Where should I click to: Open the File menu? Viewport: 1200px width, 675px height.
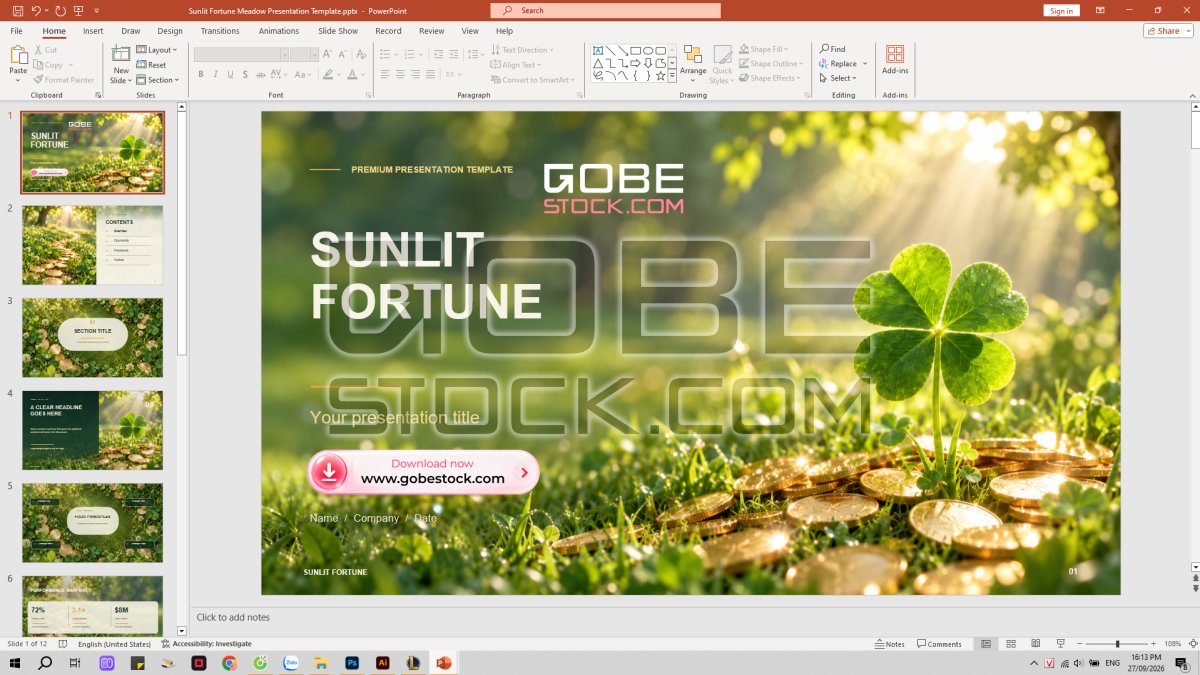point(17,31)
